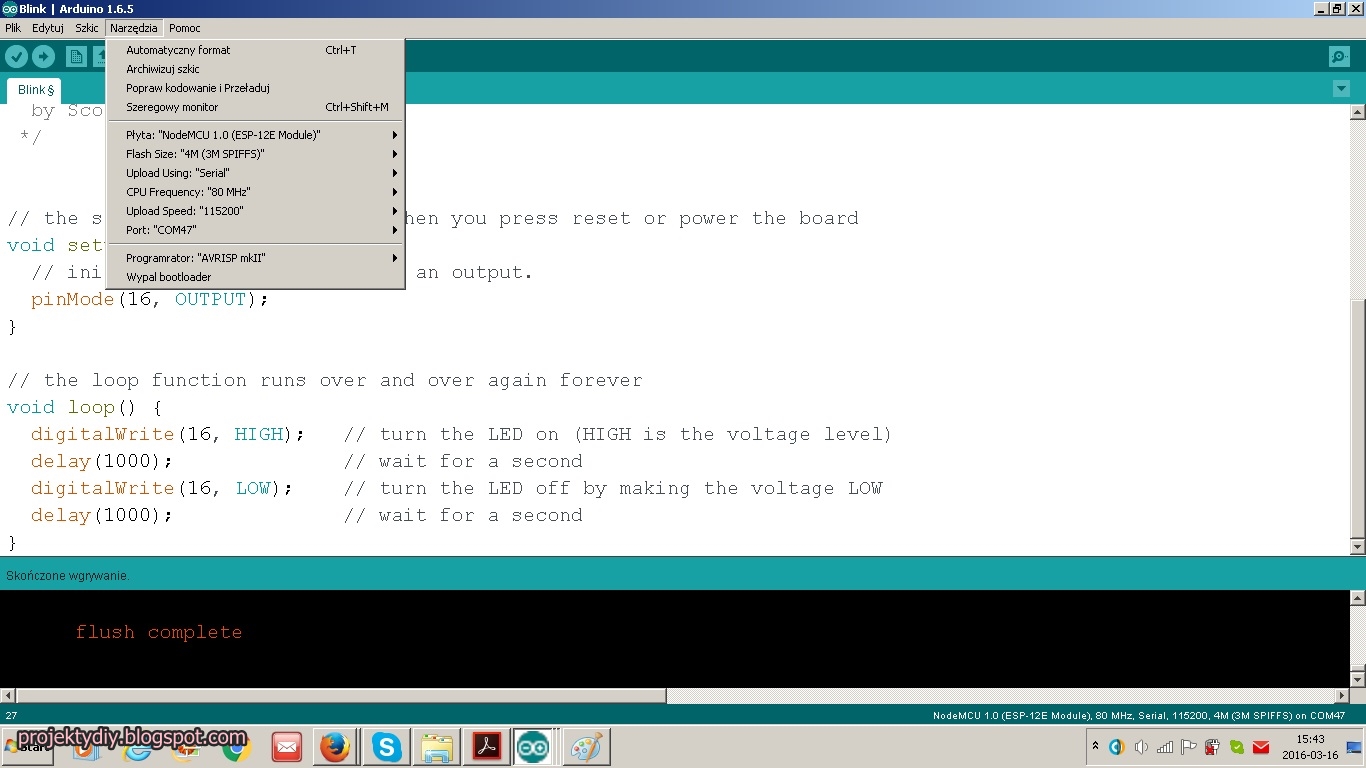Click the Show desktop tray button
This screenshot has width=1366, height=768.
(x=1355, y=747)
